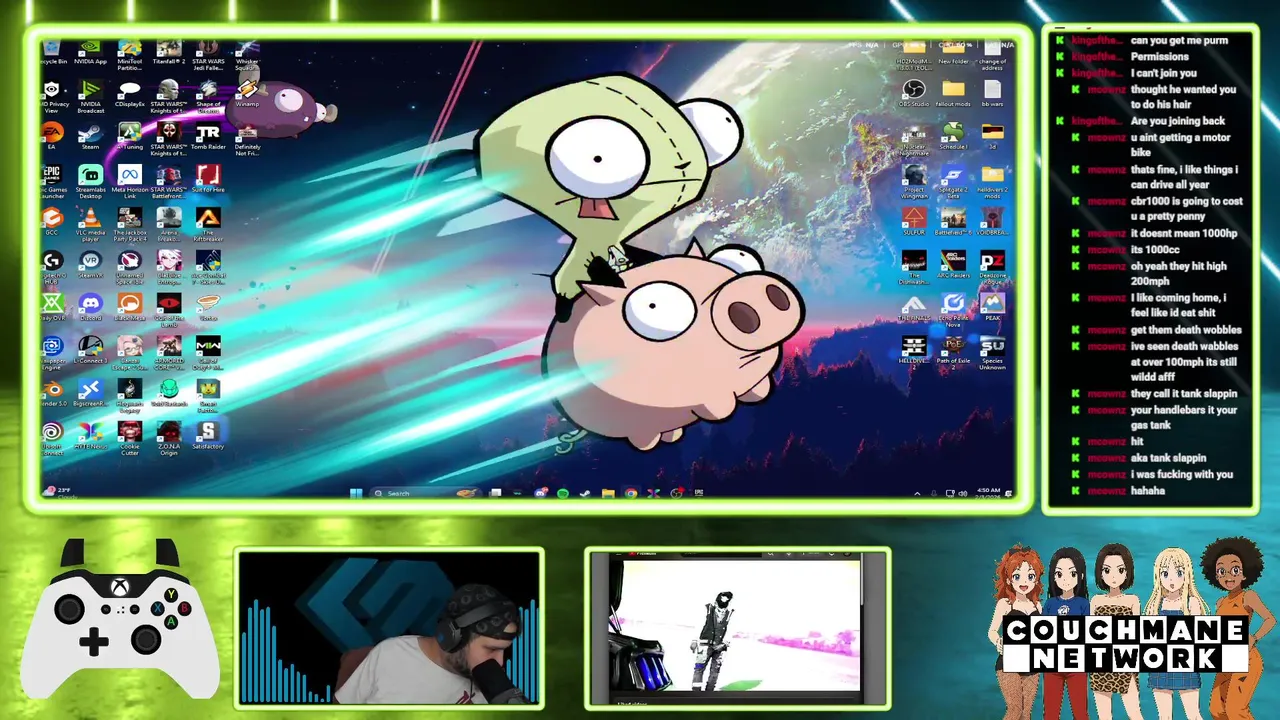Open the fallout mods folder
This screenshot has height=720, width=1280.
click(953, 95)
